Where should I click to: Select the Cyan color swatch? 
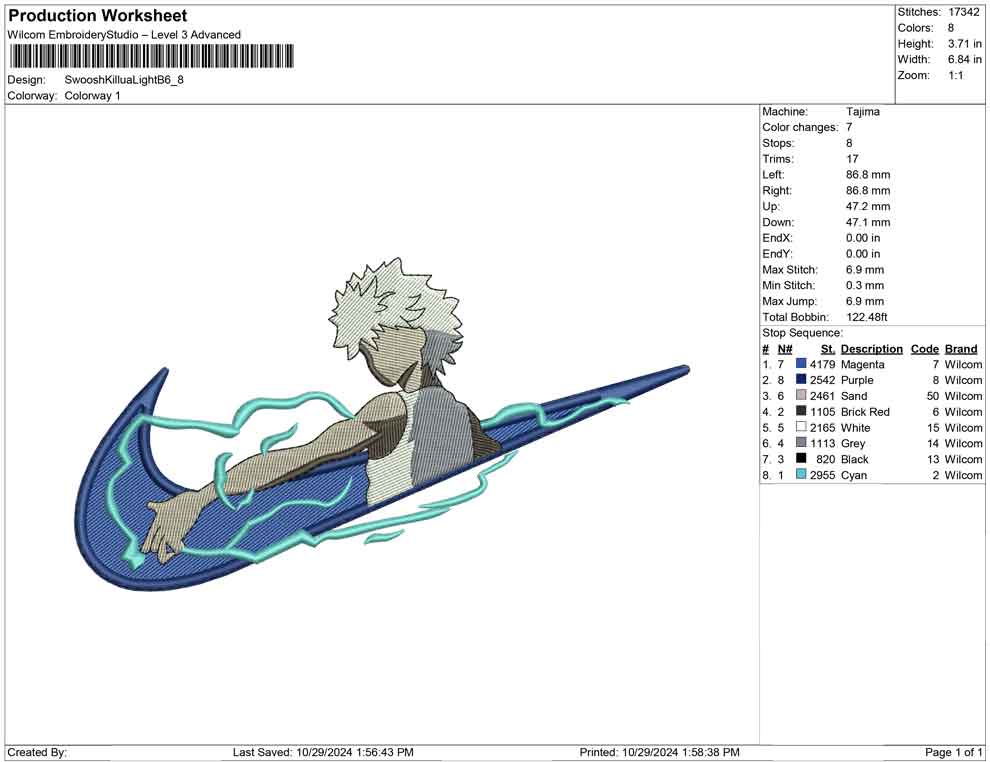[x=801, y=474]
